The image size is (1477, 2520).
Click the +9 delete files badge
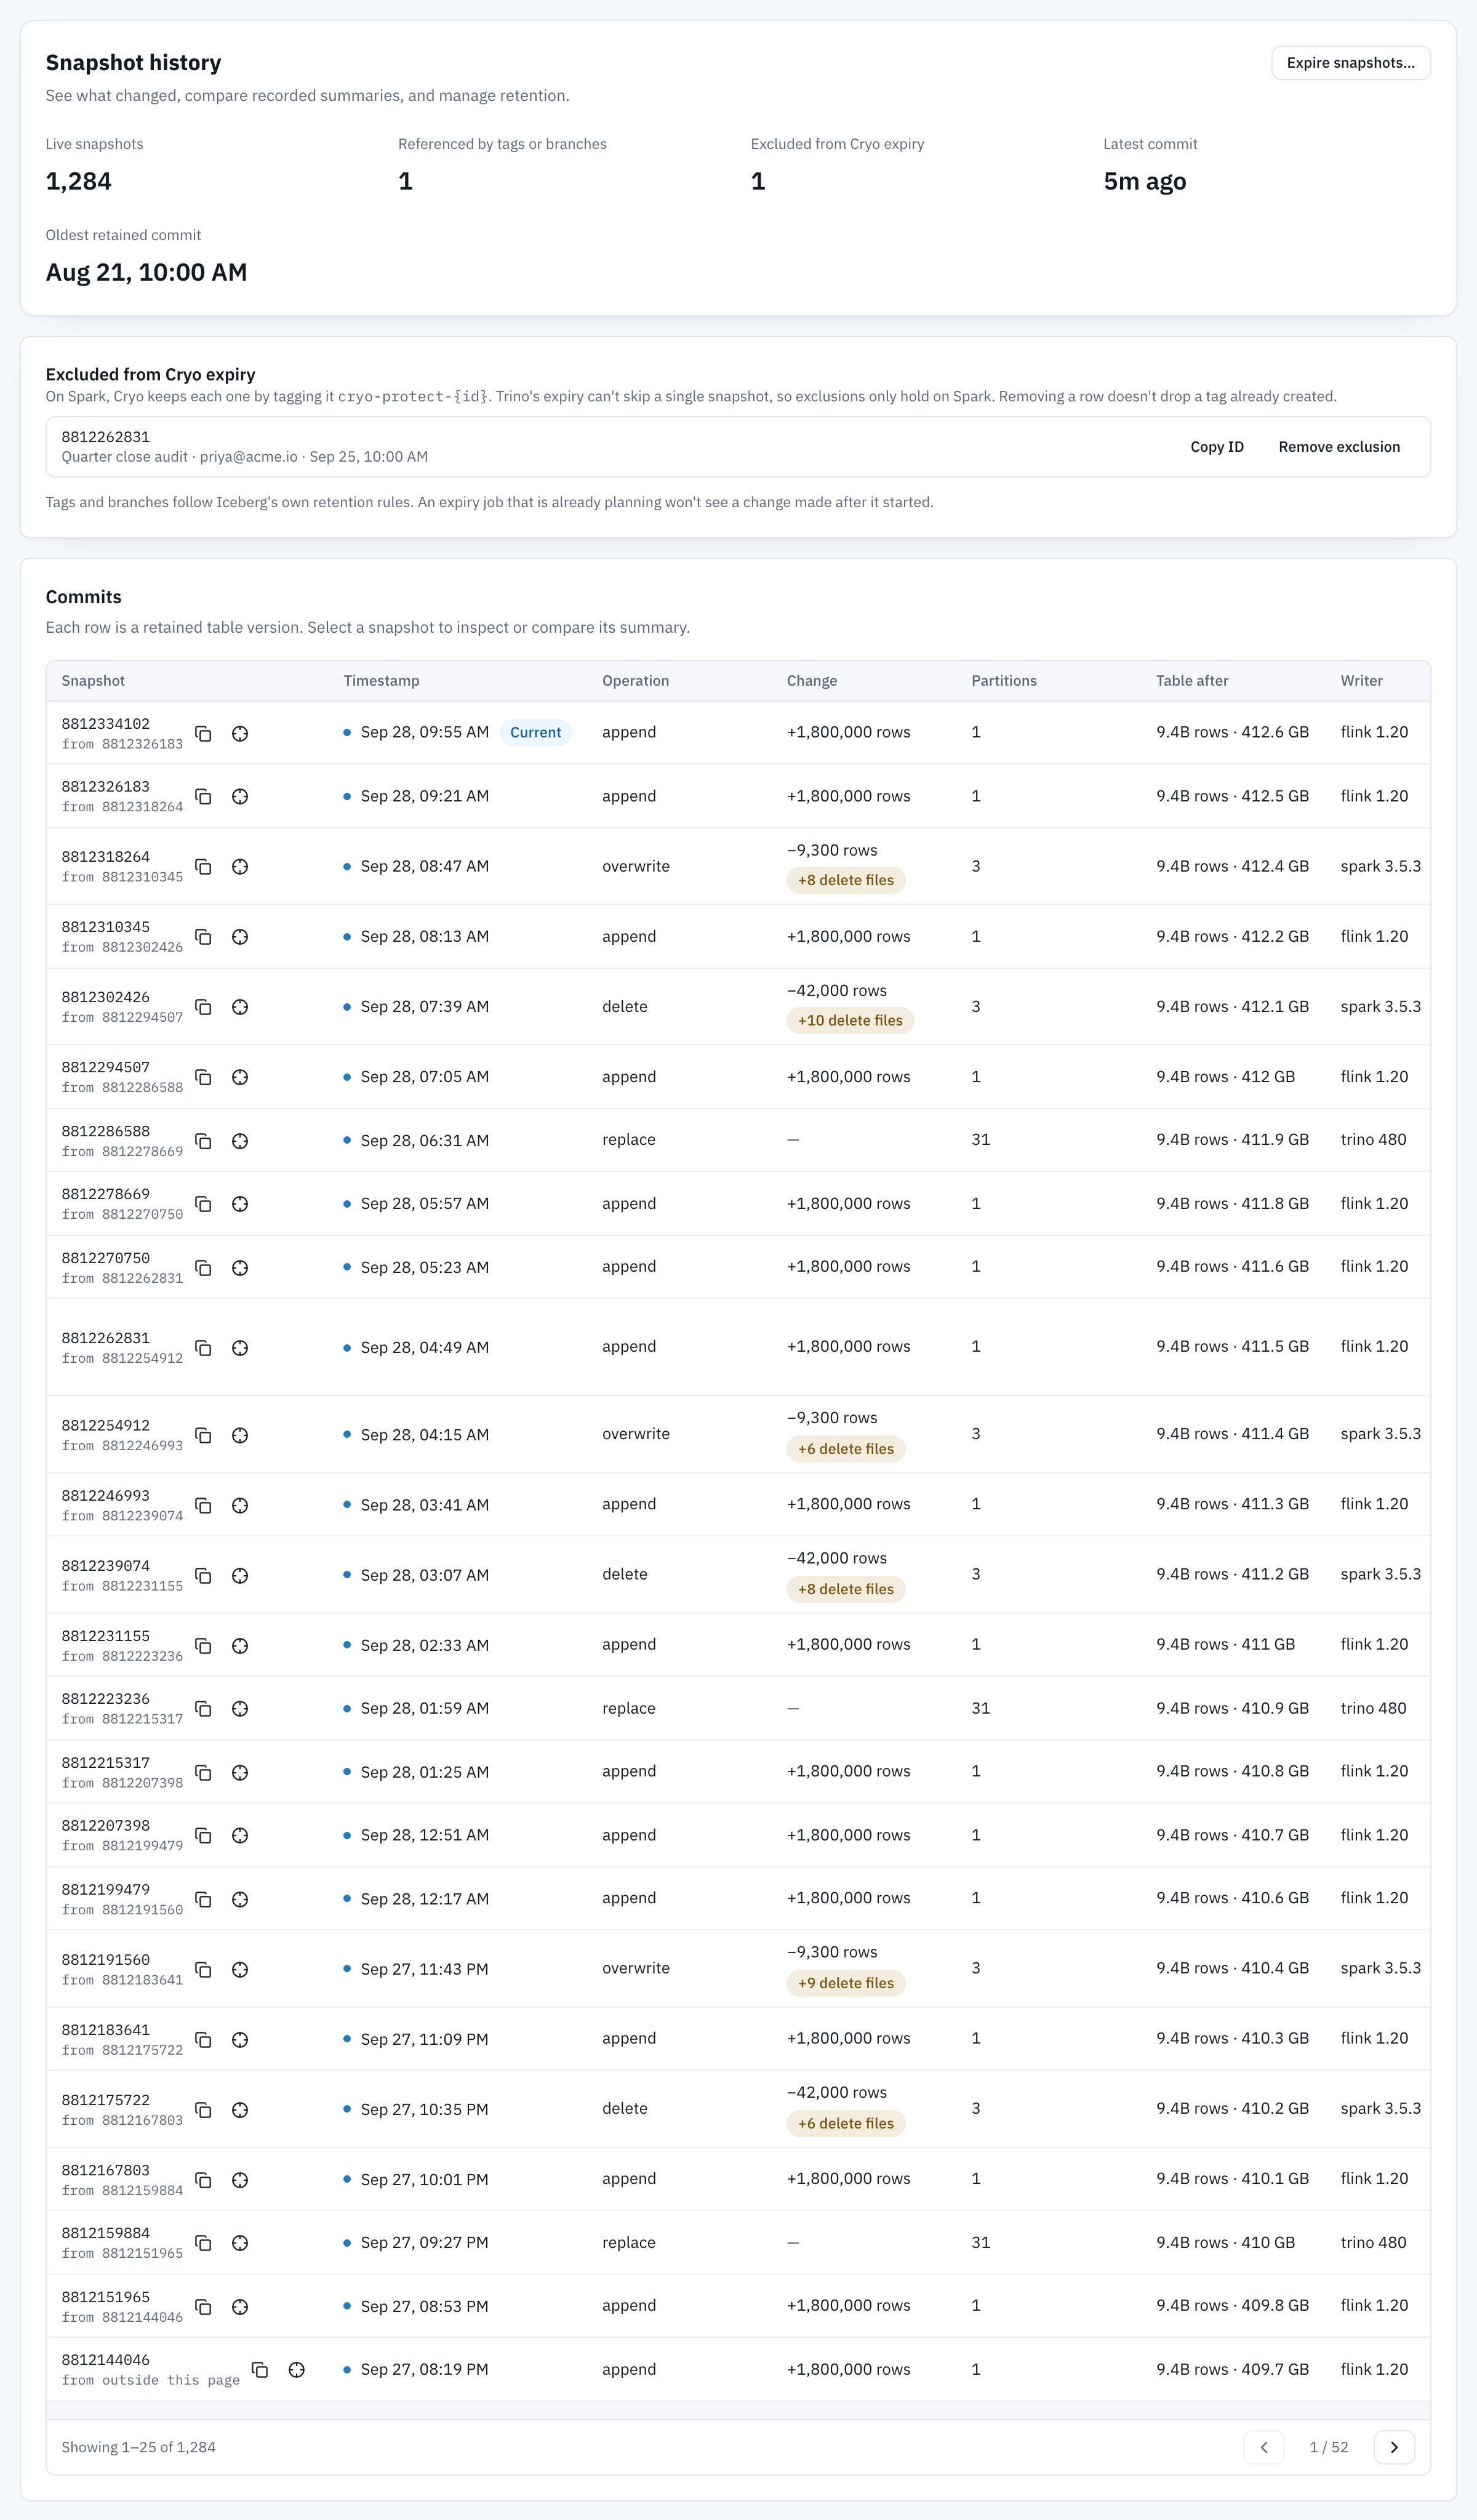coord(846,1983)
